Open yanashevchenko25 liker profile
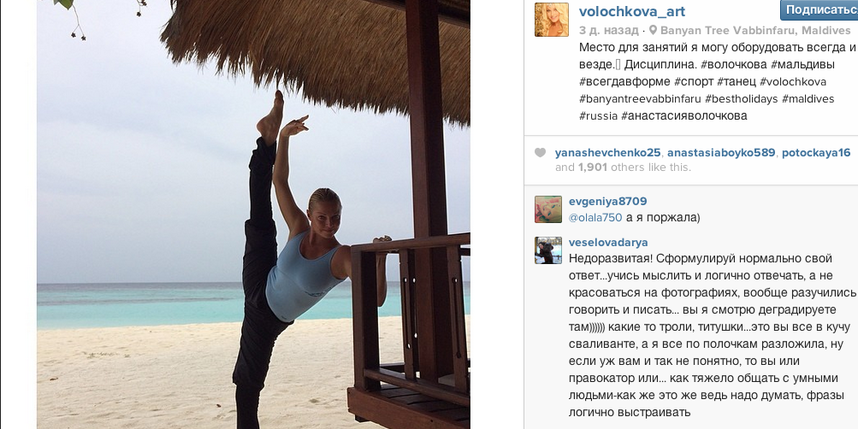This screenshot has height=429, width=858. coord(607,153)
